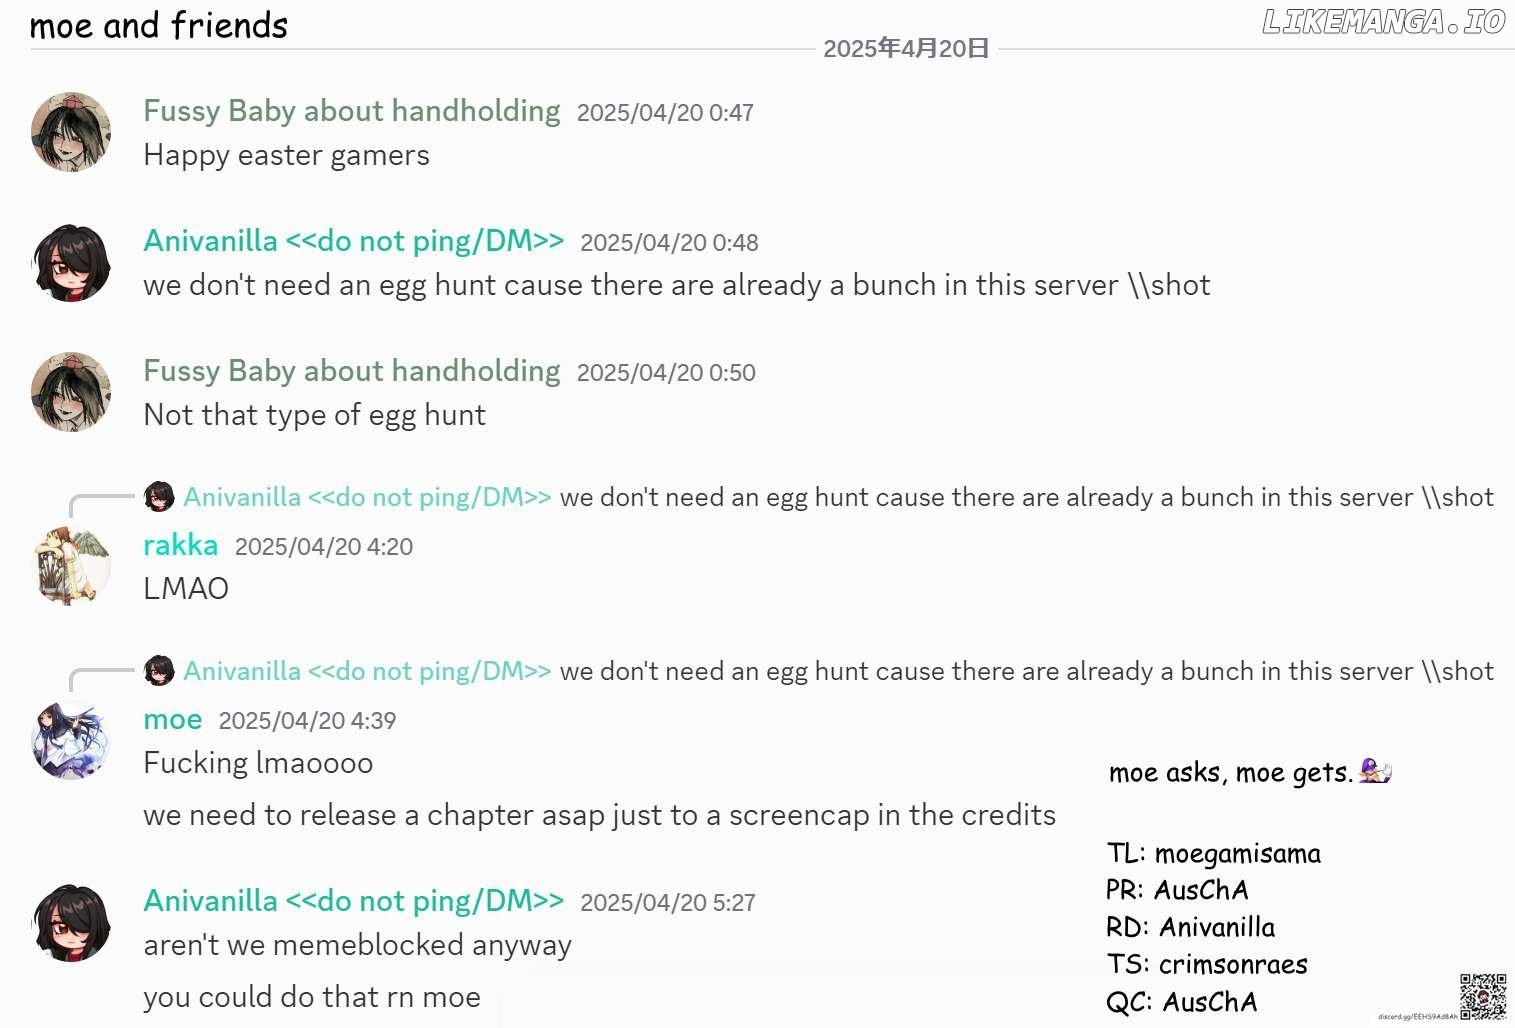Click the Fussy Baby username on the 0:47 message

tap(352, 111)
